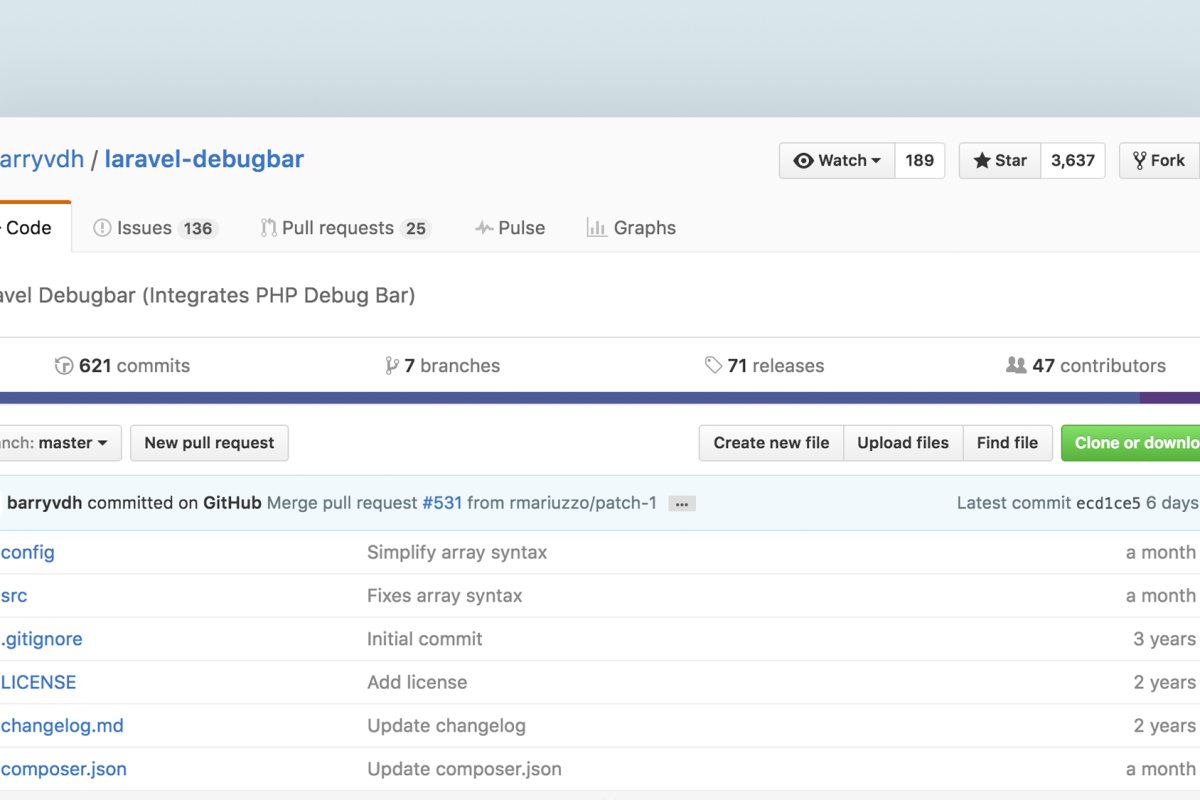View the 189 watchers count
The image size is (1200, 800).
(919, 160)
